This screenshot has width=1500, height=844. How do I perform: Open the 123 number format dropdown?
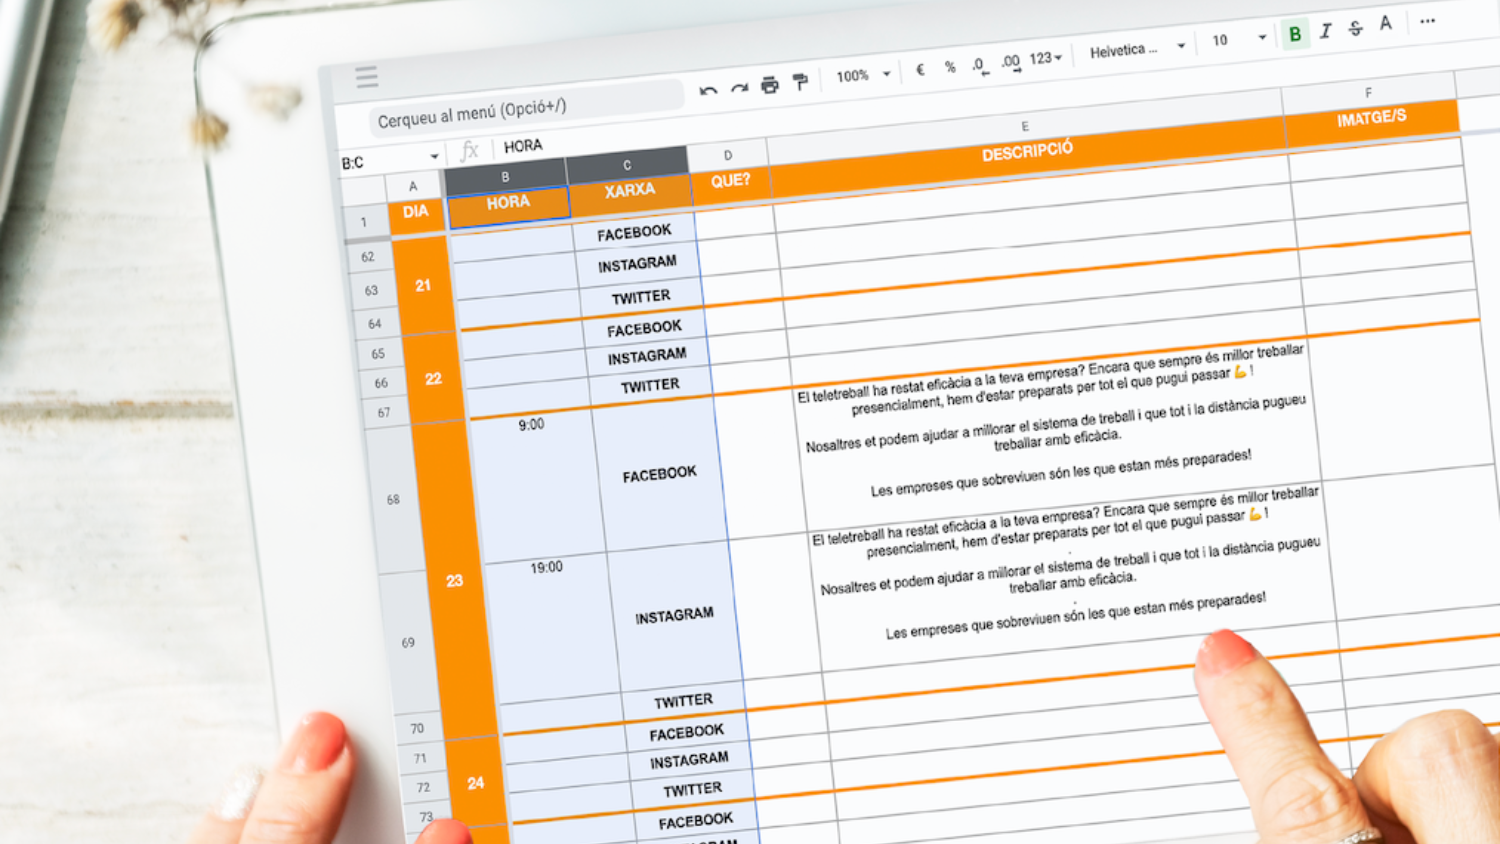[1045, 59]
